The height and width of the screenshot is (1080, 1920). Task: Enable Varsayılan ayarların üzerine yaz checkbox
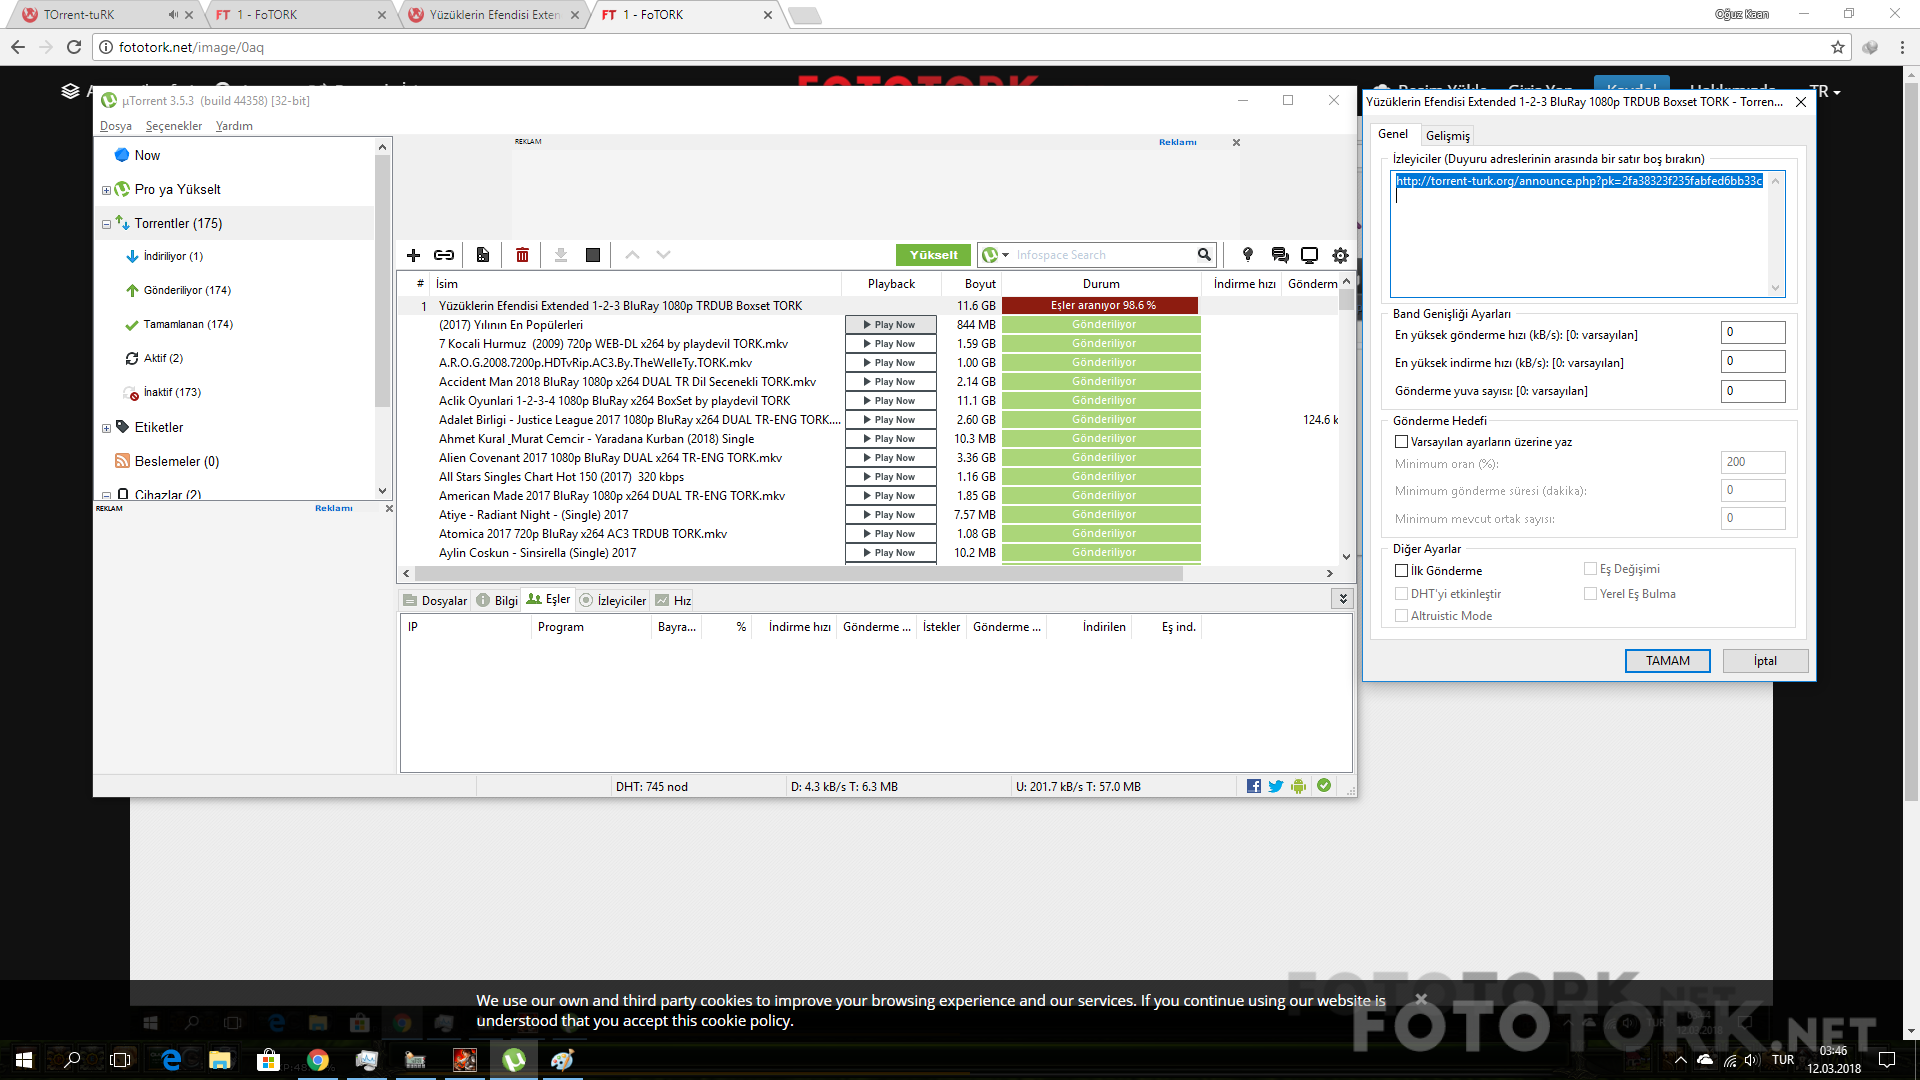(x=1401, y=442)
